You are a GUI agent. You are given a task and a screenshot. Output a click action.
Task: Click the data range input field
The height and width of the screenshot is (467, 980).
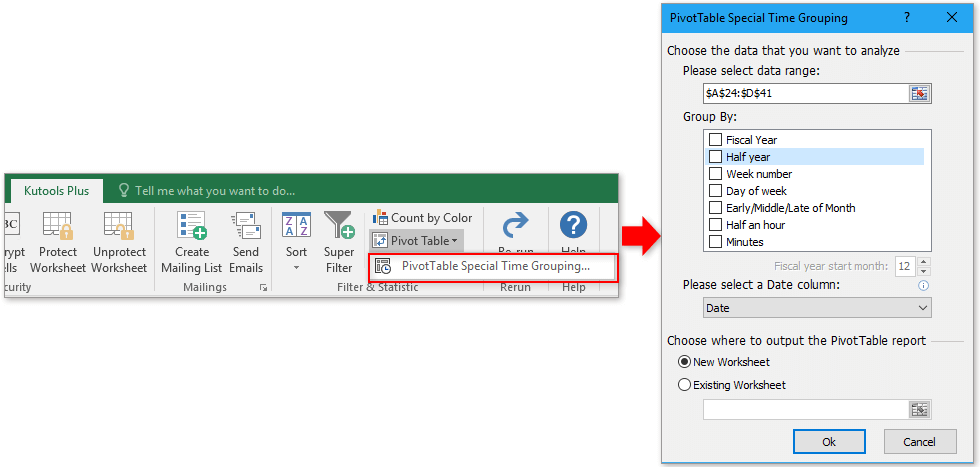coord(804,93)
